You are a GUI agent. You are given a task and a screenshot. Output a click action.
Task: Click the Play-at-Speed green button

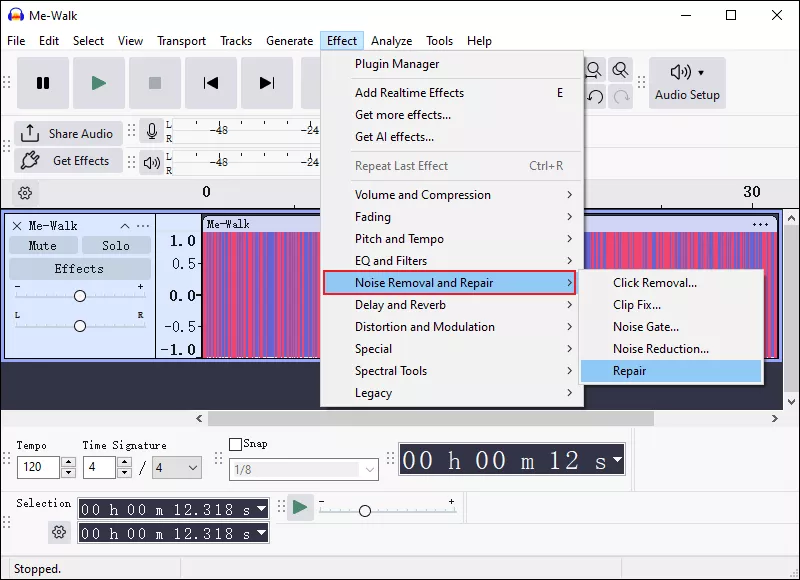tap(300, 508)
